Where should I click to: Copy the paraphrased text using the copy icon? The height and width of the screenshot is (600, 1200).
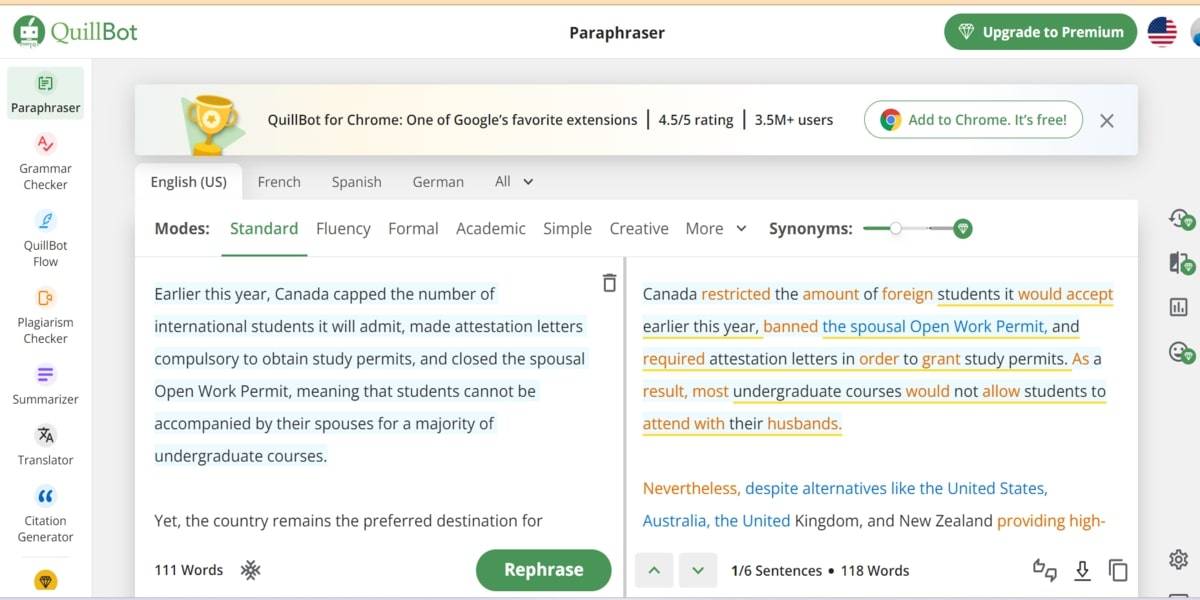click(1118, 570)
